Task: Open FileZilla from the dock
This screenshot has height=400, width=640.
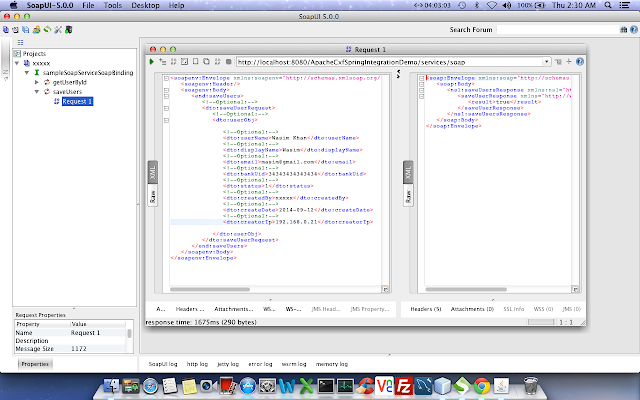Action: pos(404,385)
